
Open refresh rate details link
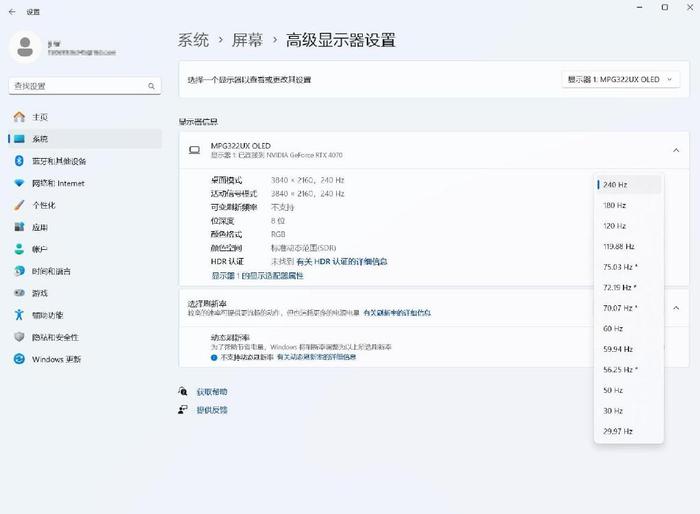[x=397, y=313]
